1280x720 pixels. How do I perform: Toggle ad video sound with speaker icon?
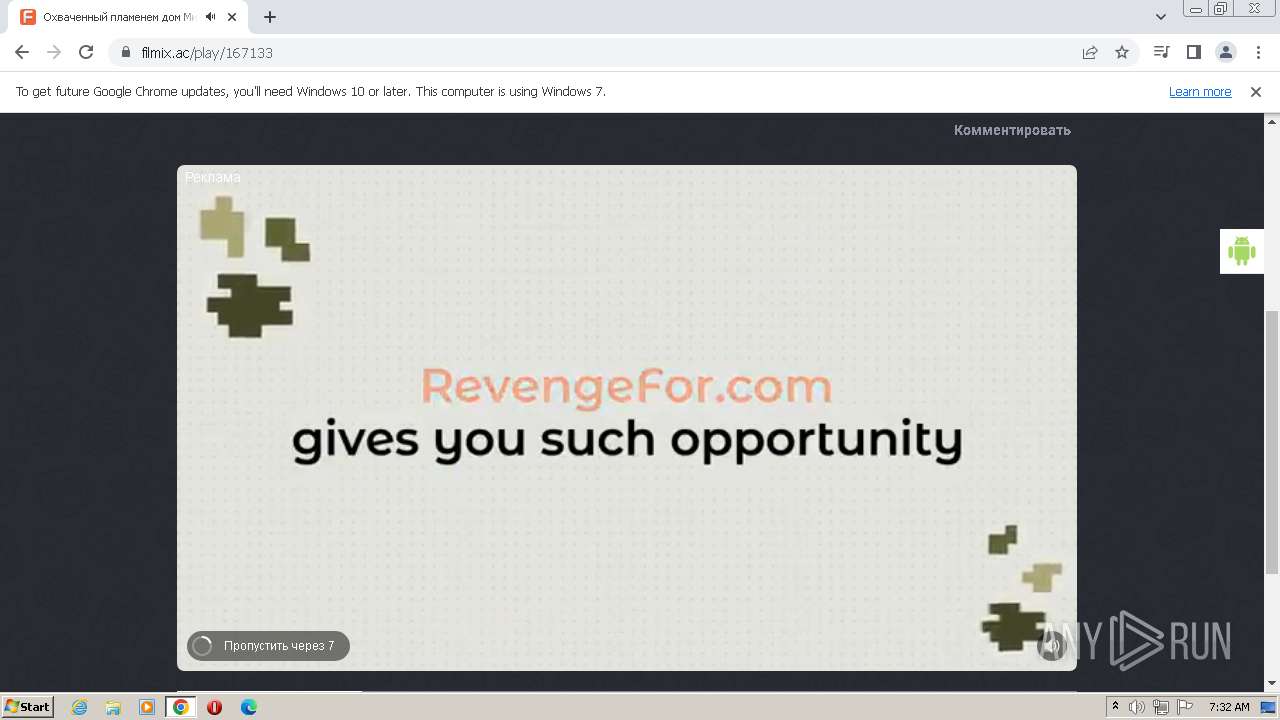(x=1051, y=646)
